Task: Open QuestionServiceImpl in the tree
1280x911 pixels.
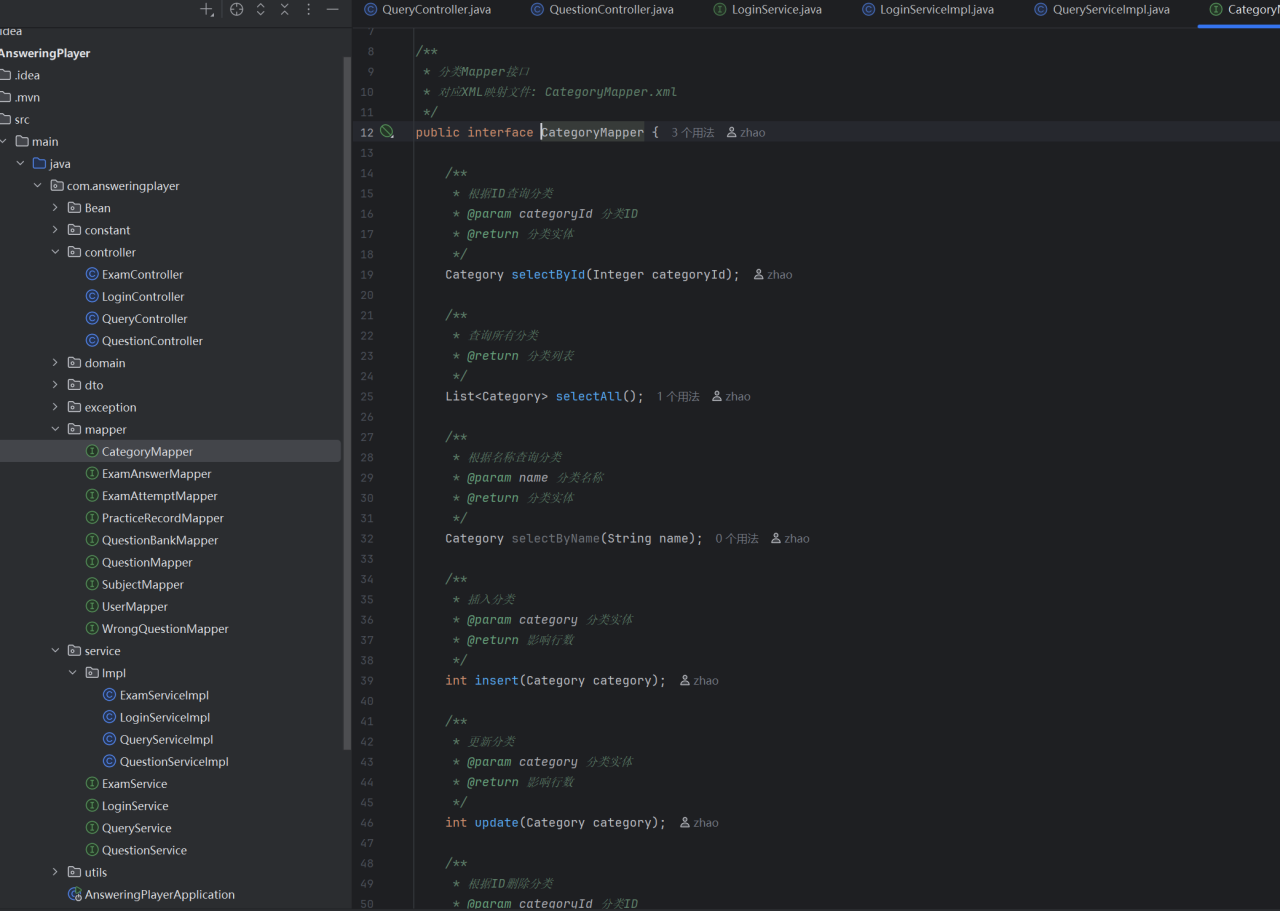Action: tap(173, 761)
